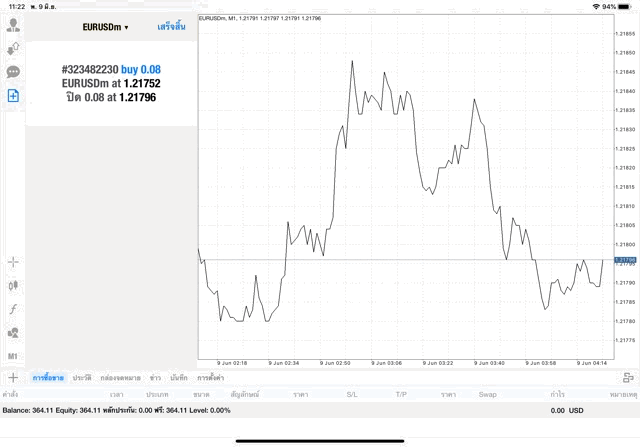Tap the plus icon beside bottom tabs

point(13,378)
